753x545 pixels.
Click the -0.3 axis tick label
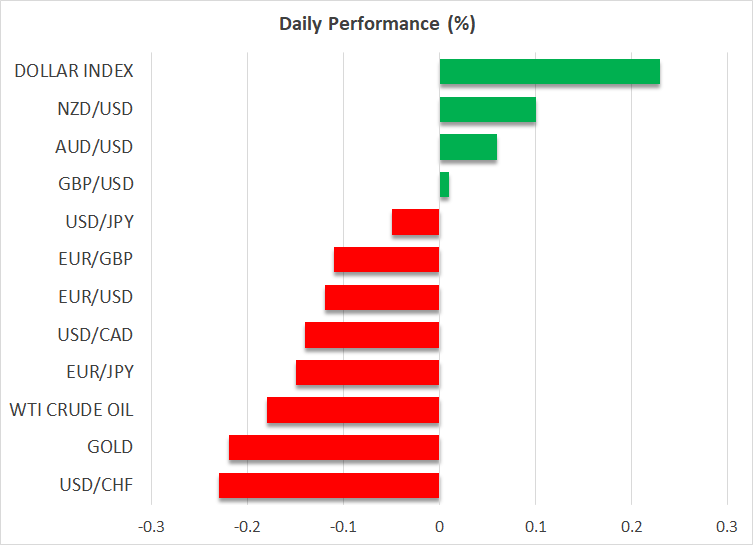151,526
